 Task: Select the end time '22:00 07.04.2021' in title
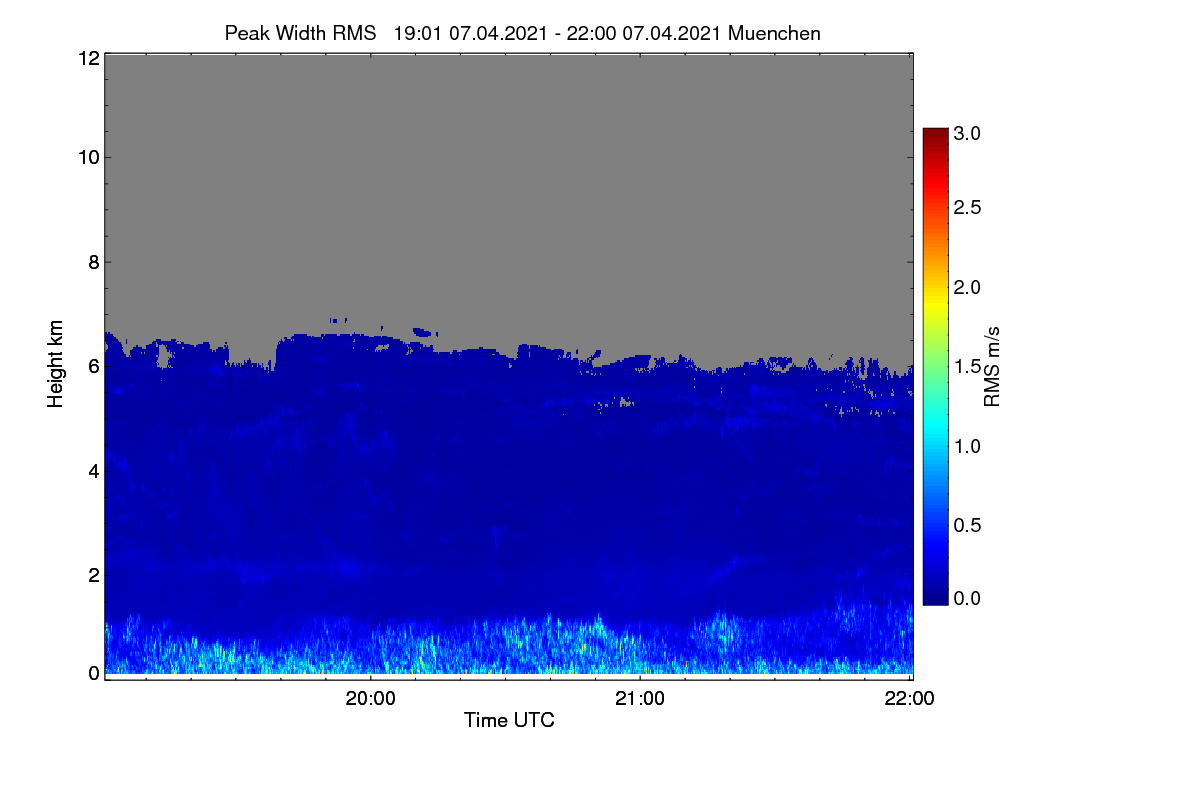644,33
